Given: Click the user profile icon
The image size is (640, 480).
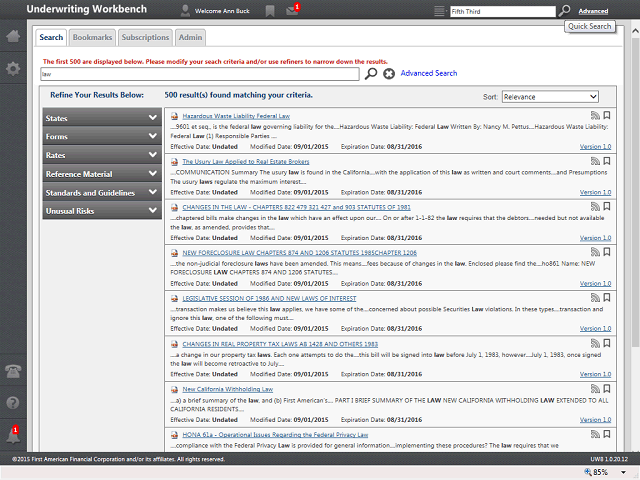Looking at the screenshot, I should pos(185,11).
